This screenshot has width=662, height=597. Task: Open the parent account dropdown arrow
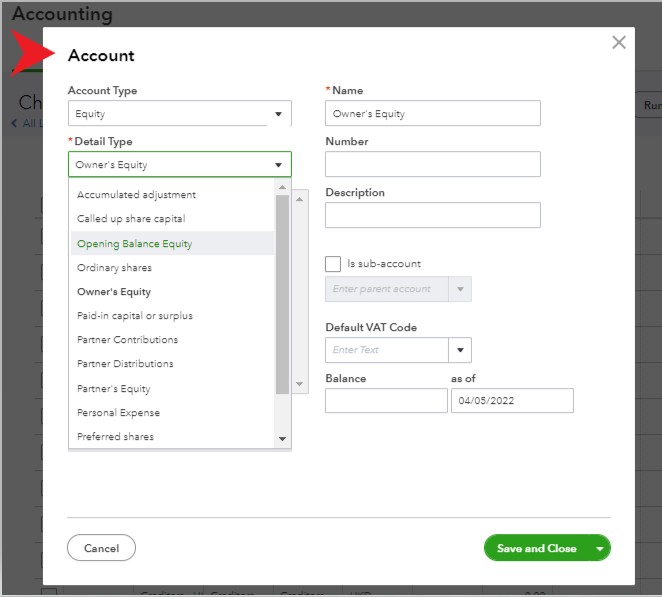[x=460, y=289]
